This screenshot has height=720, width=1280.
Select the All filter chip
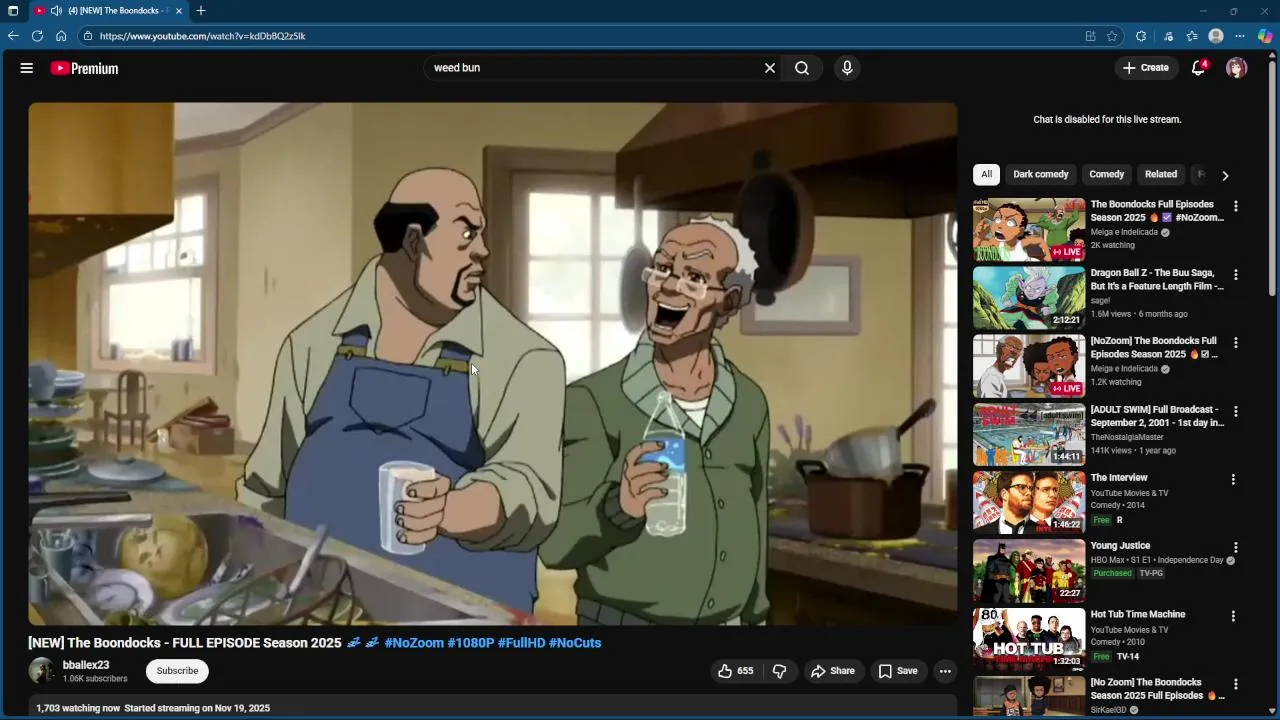tap(986, 174)
